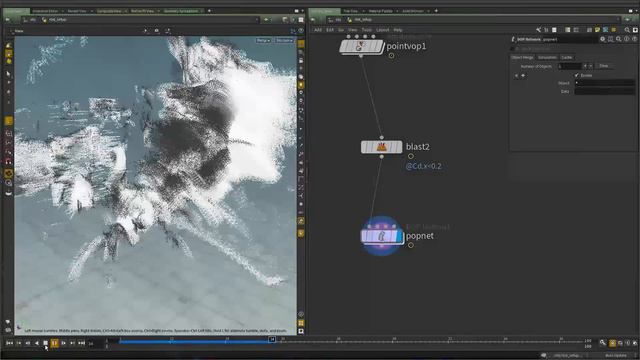
Task: Click the parameter gear settings icon
Action: tap(602, 39)
